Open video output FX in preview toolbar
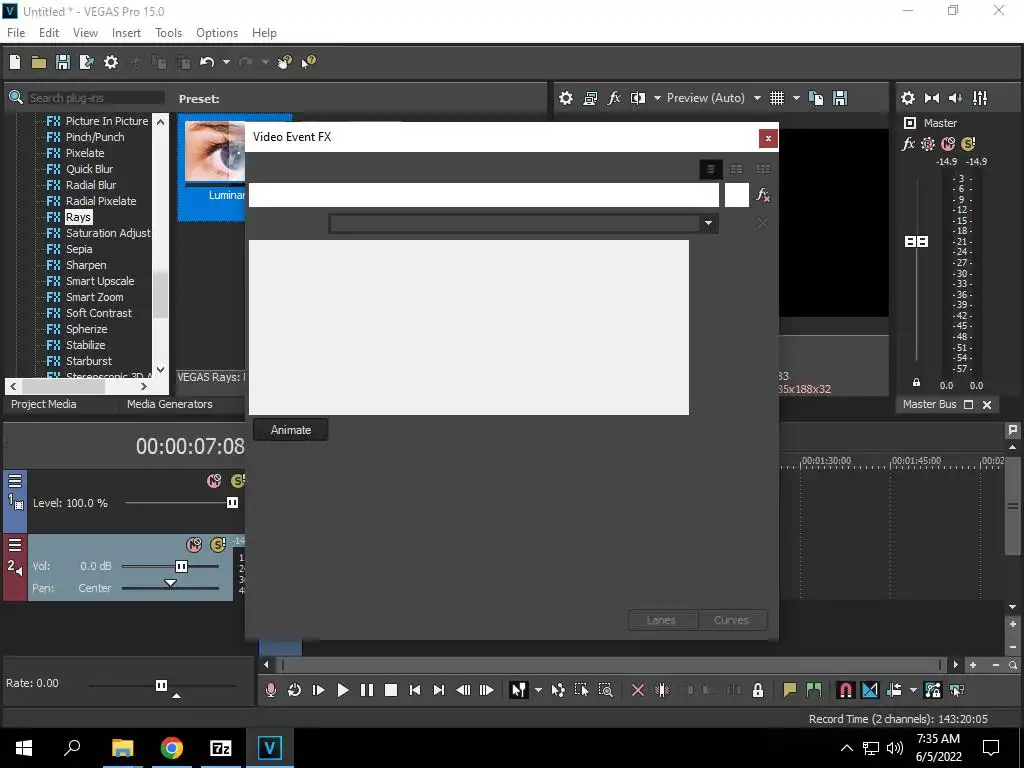Viewport: 1024px width, 768px height. pos(614,98)
